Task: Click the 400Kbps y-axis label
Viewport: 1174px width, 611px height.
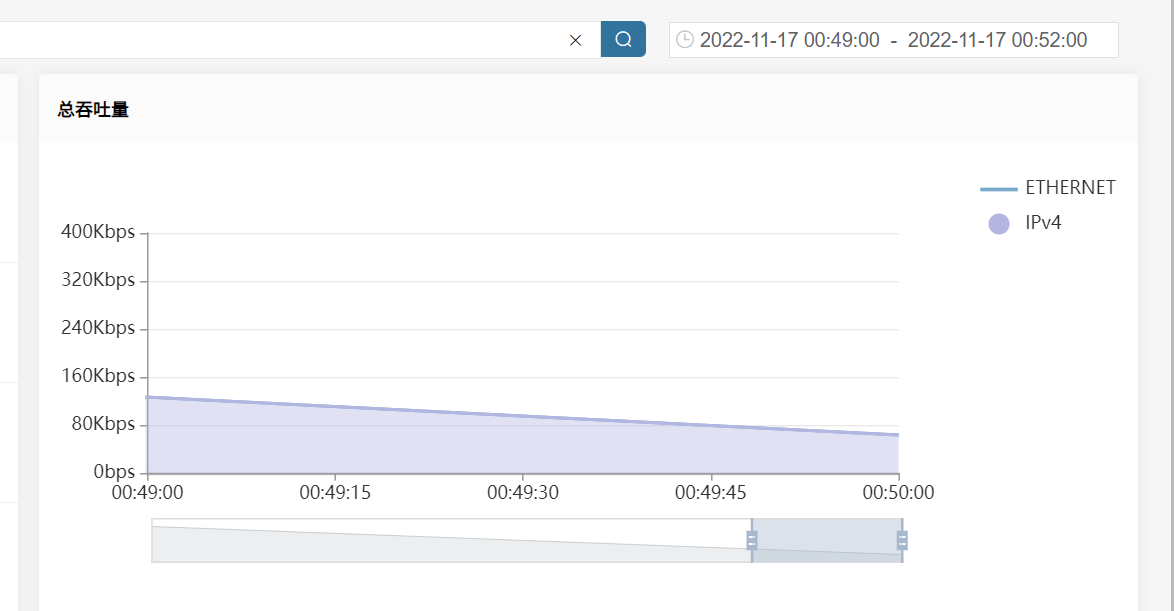Action: coord(98,233)
